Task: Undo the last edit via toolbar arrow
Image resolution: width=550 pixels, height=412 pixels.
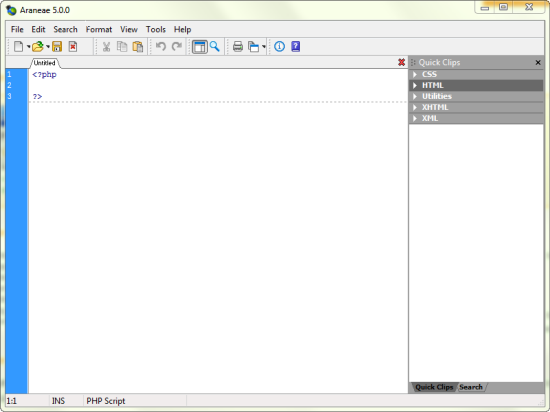Action: 161,46
